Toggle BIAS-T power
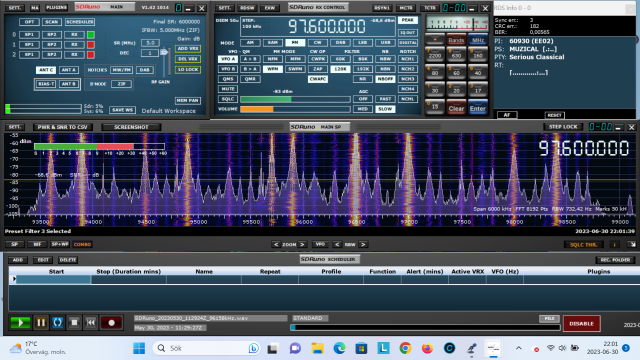 pyautogui.click(x=46, y=84)
